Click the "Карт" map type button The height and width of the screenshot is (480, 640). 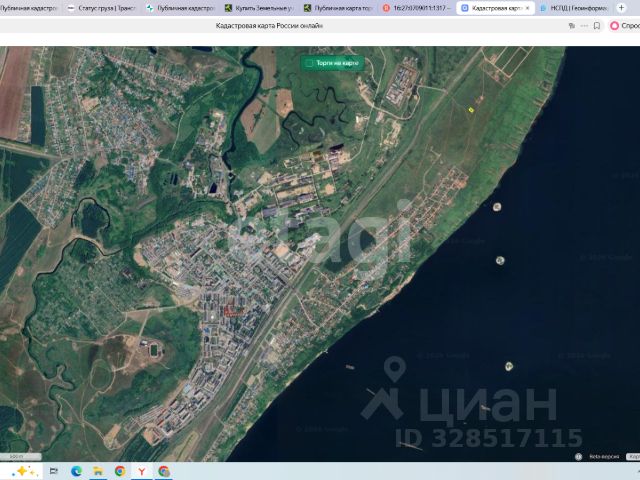coord(633,457)
